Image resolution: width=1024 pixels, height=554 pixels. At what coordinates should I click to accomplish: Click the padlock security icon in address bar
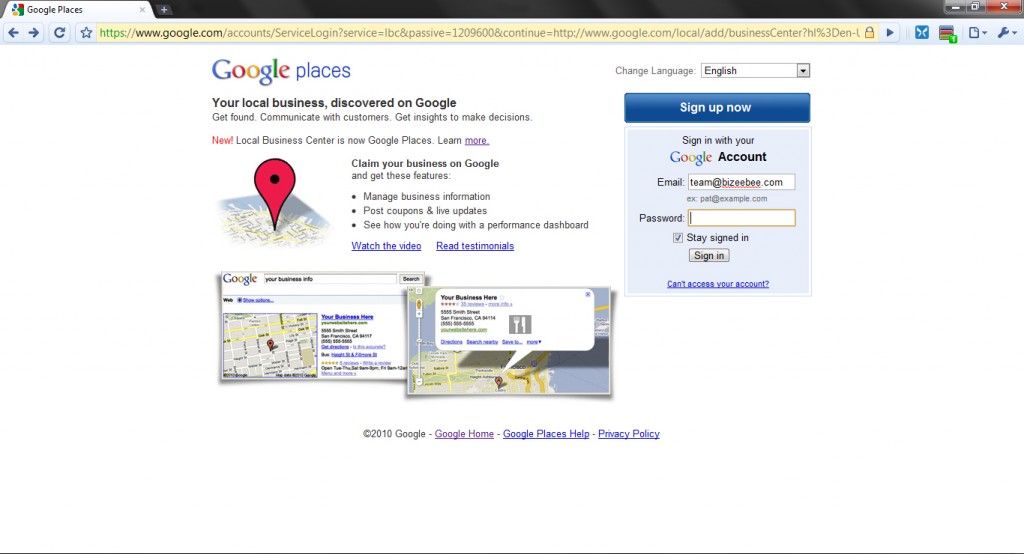(x=869, y=33)
